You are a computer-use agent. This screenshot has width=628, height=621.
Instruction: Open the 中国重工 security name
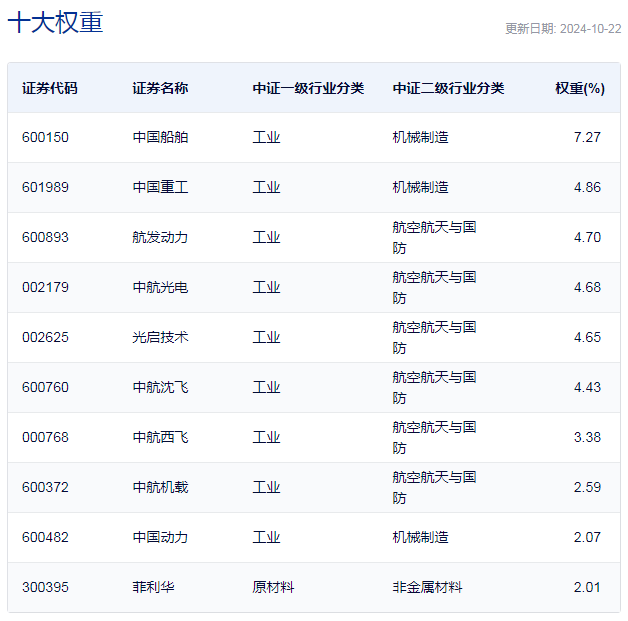[160, 187]
